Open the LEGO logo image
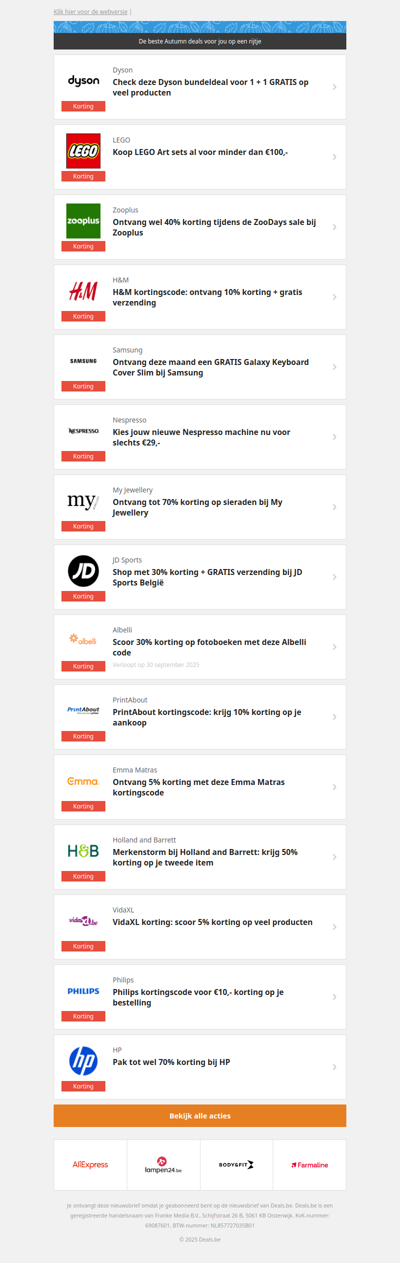 pyautogui.click(x=83, y=150)
